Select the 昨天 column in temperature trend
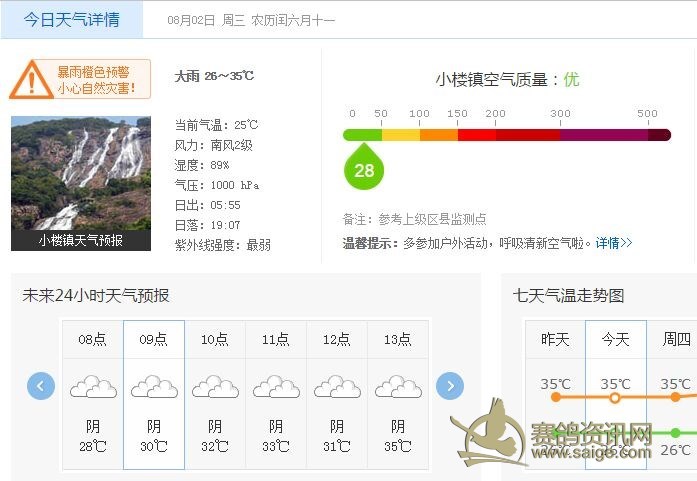 click(x=555, y=340)
